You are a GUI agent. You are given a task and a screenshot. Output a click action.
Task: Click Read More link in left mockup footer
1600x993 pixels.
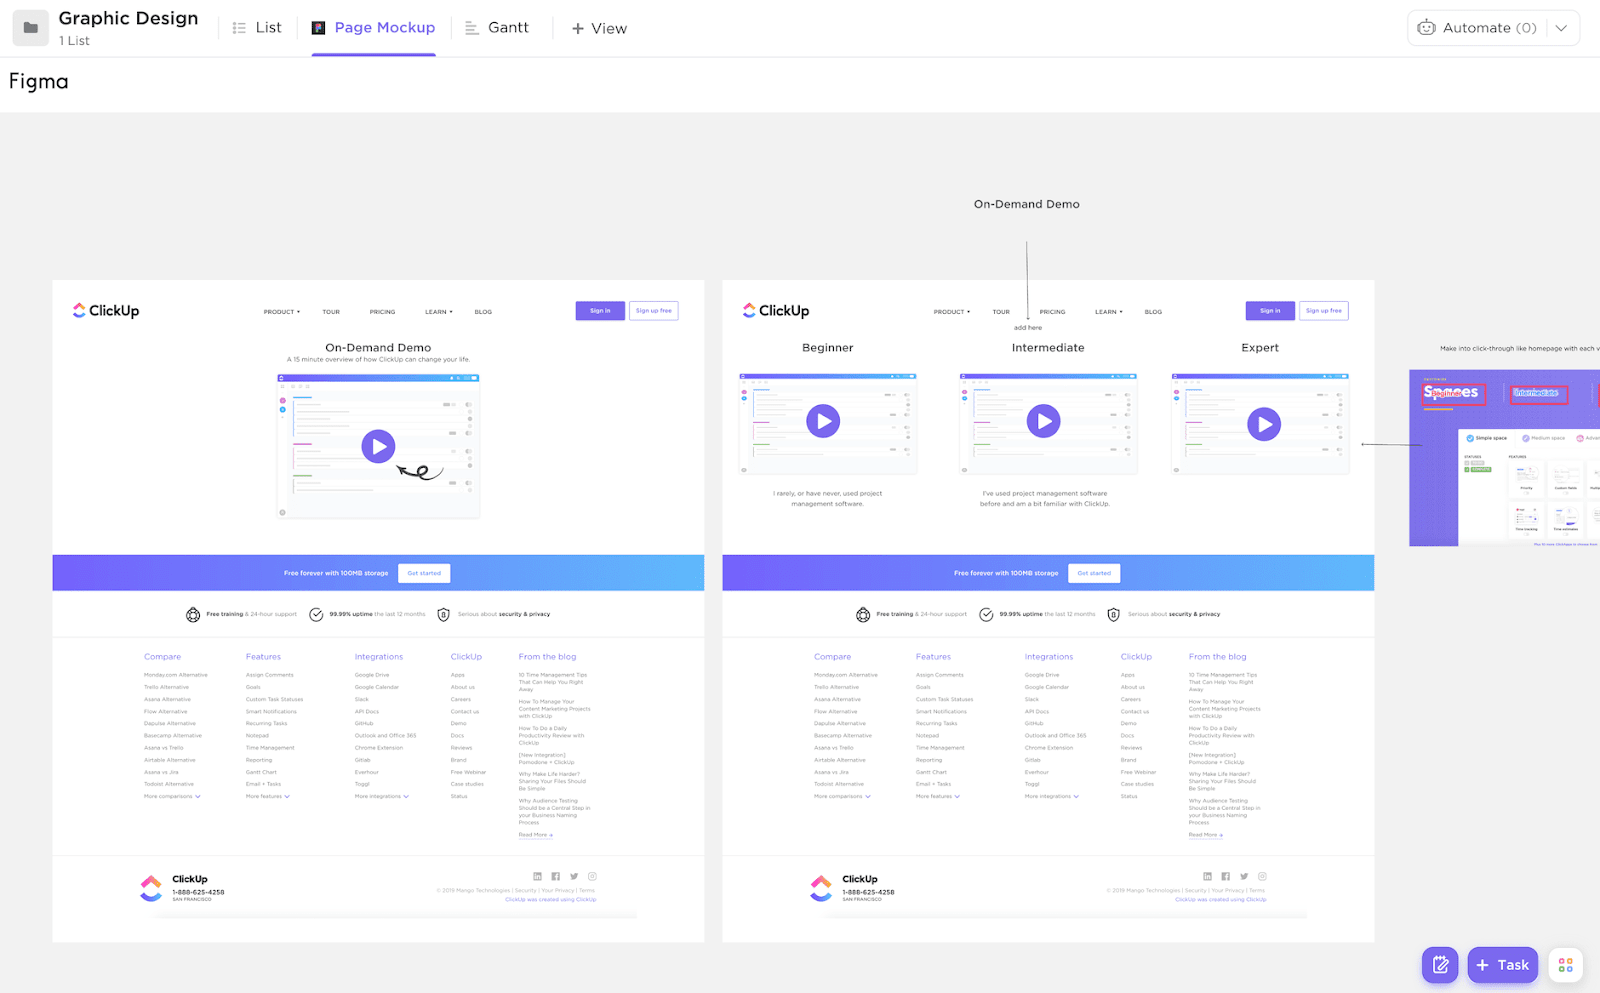pos(535,835)
